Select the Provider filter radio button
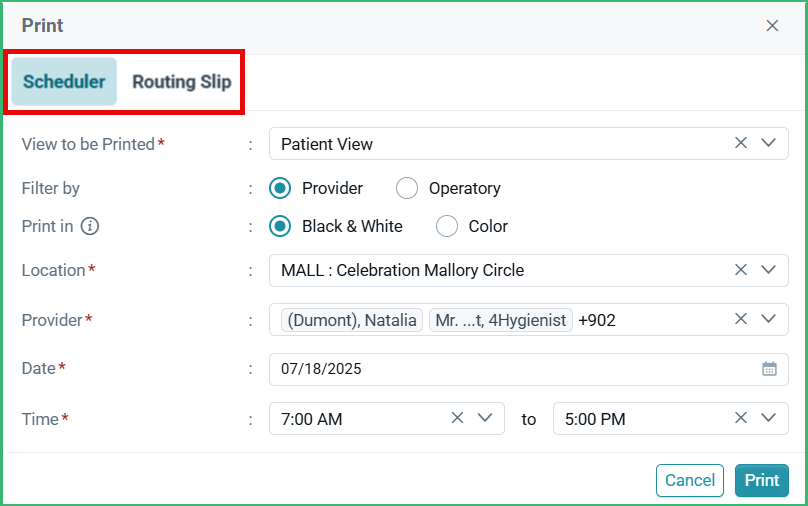 pyautogui.click(x=280, y=188)
